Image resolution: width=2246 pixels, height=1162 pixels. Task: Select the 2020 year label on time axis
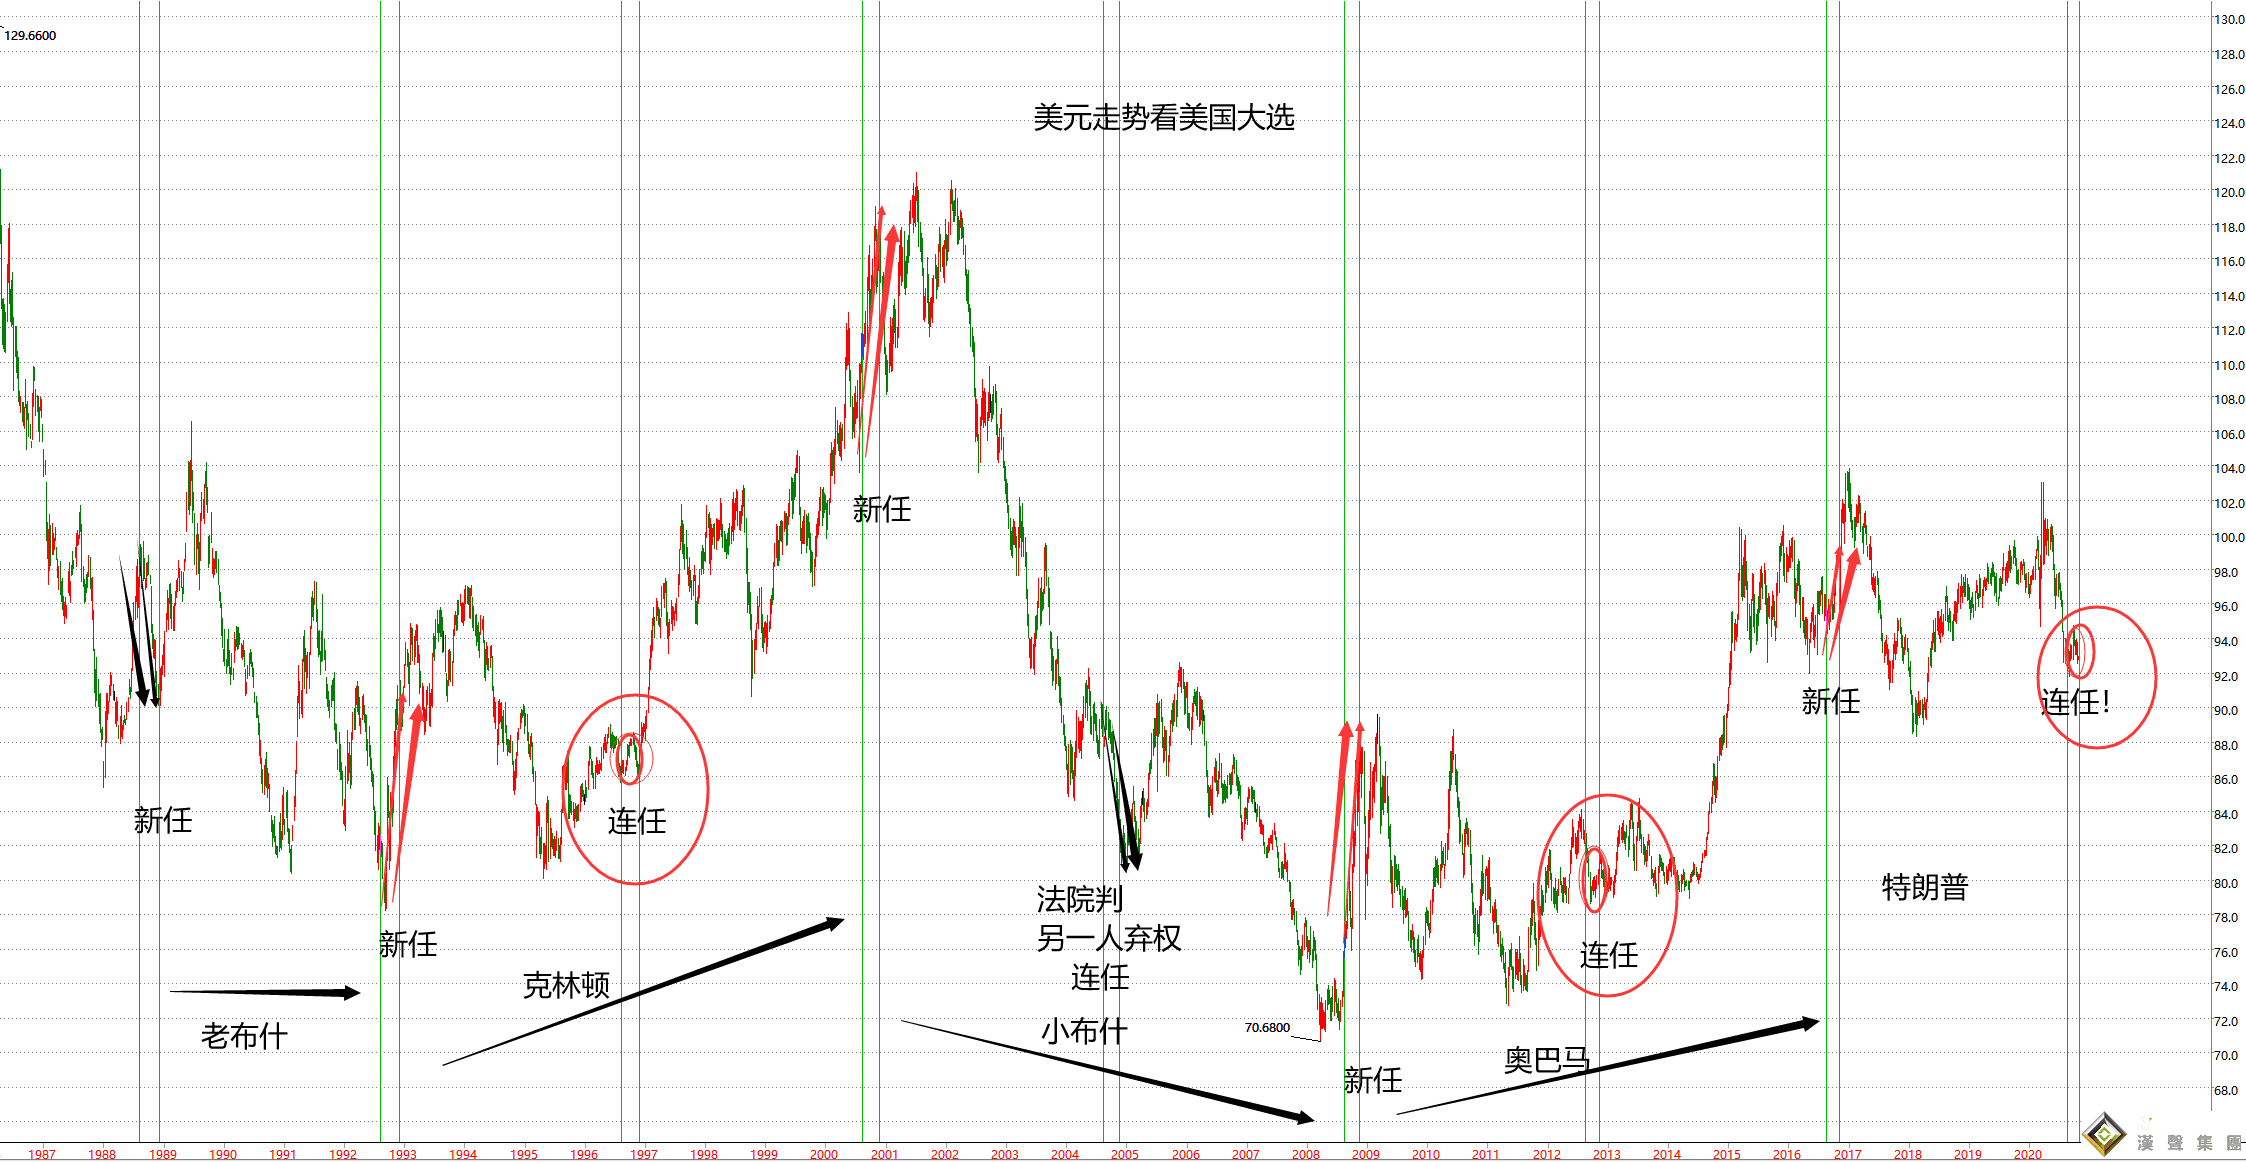(x=2028, y=1154)
